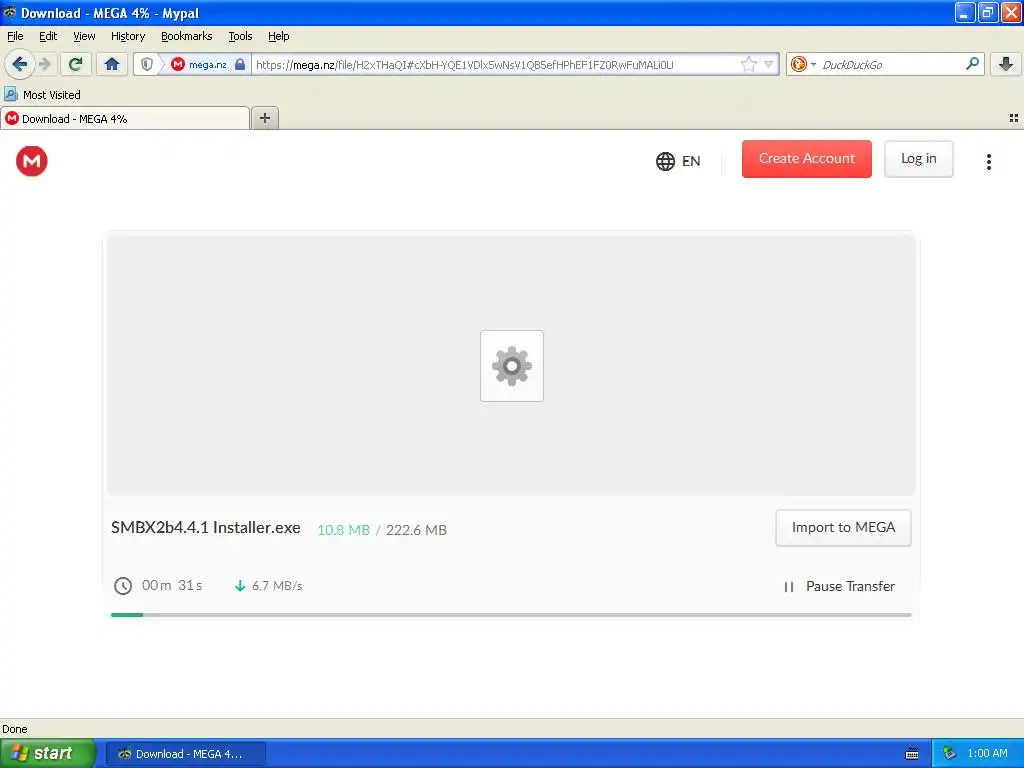
Task: Click the file name SMBX2b4.4.1 Installer.exe
Action: point(206,528)
